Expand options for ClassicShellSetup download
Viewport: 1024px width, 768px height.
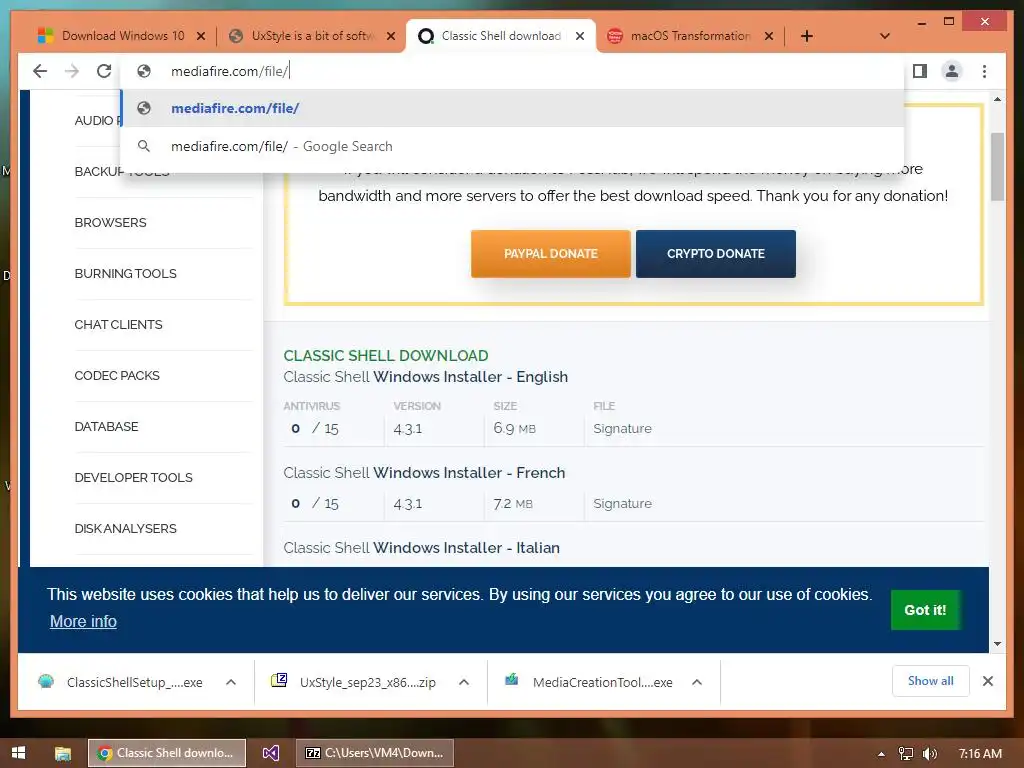click(231, 682)
